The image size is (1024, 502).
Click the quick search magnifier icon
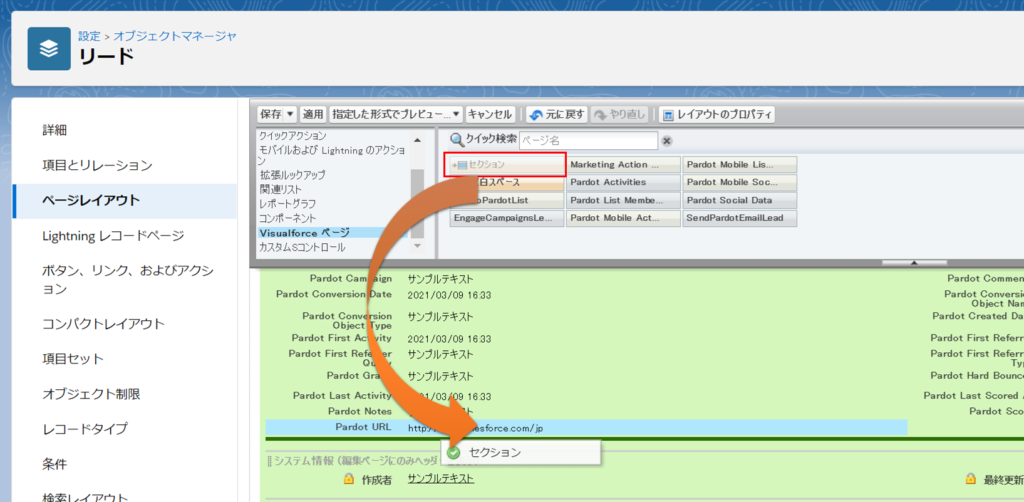(457, 140)
